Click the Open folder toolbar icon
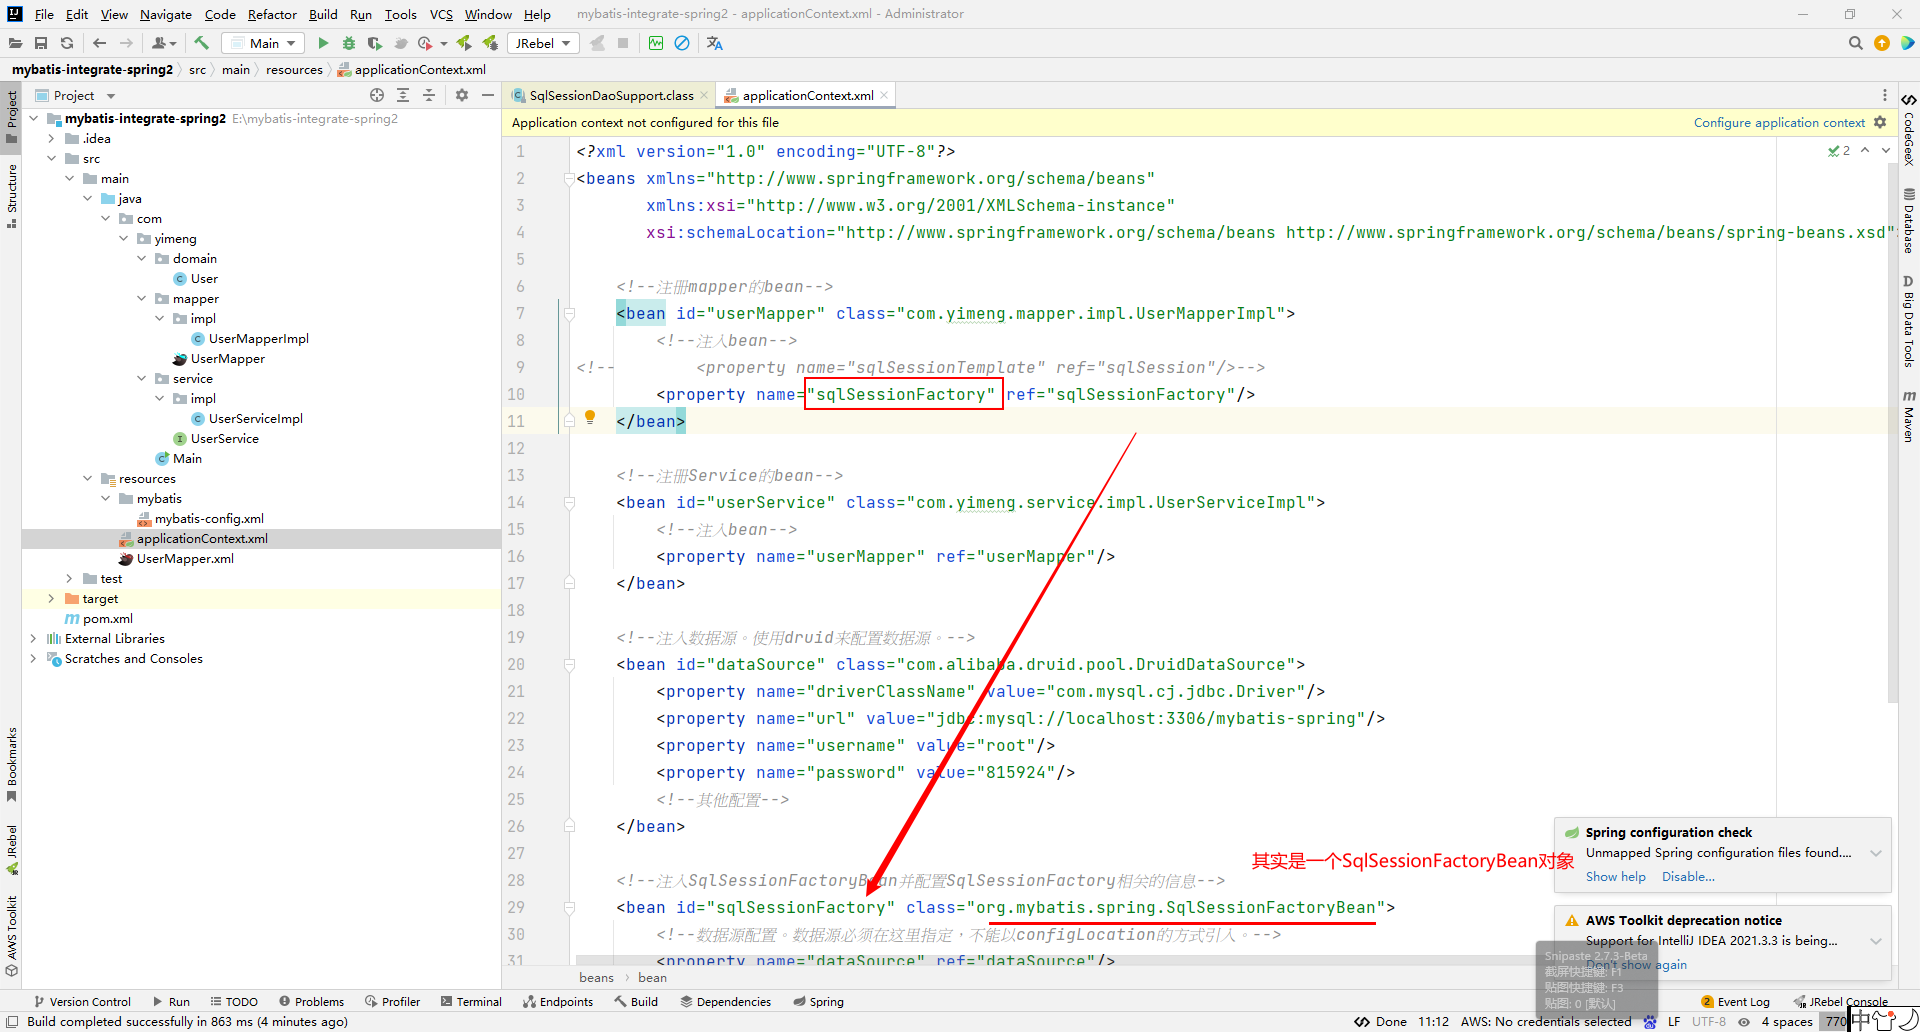This screenshot has height=1032, width=1920. tap(15, 43)
